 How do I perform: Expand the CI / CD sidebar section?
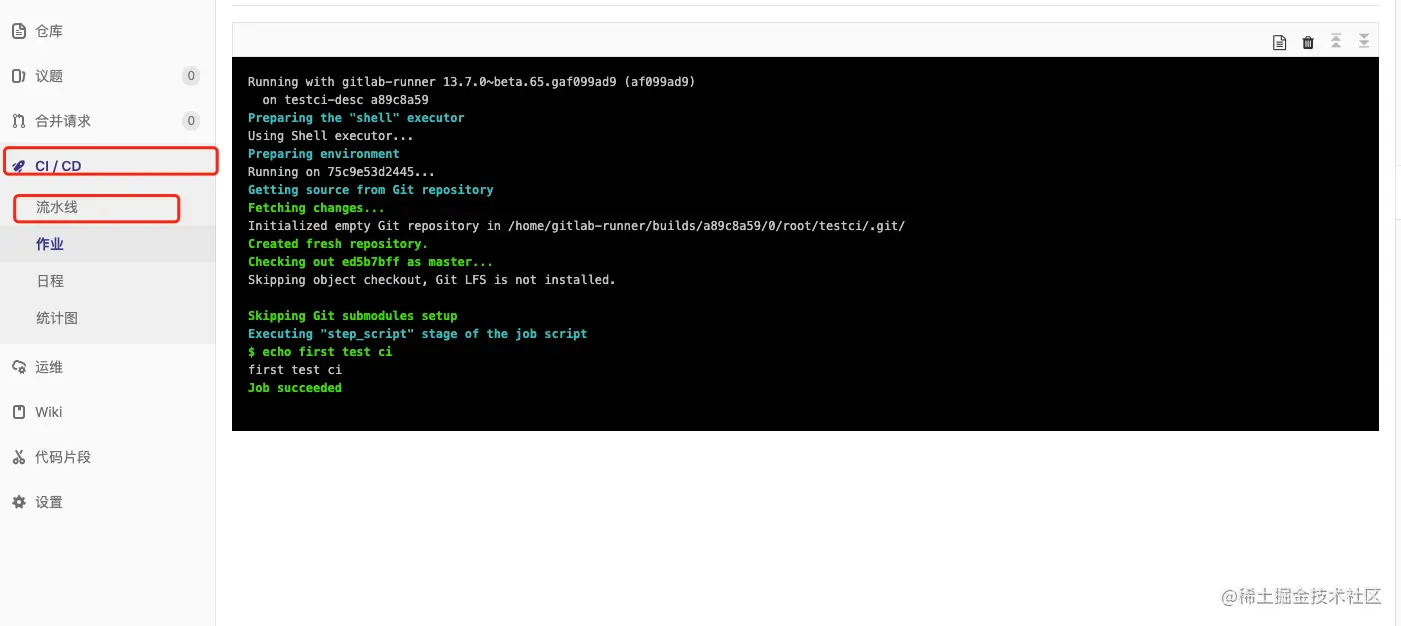[x=108, y=166]
